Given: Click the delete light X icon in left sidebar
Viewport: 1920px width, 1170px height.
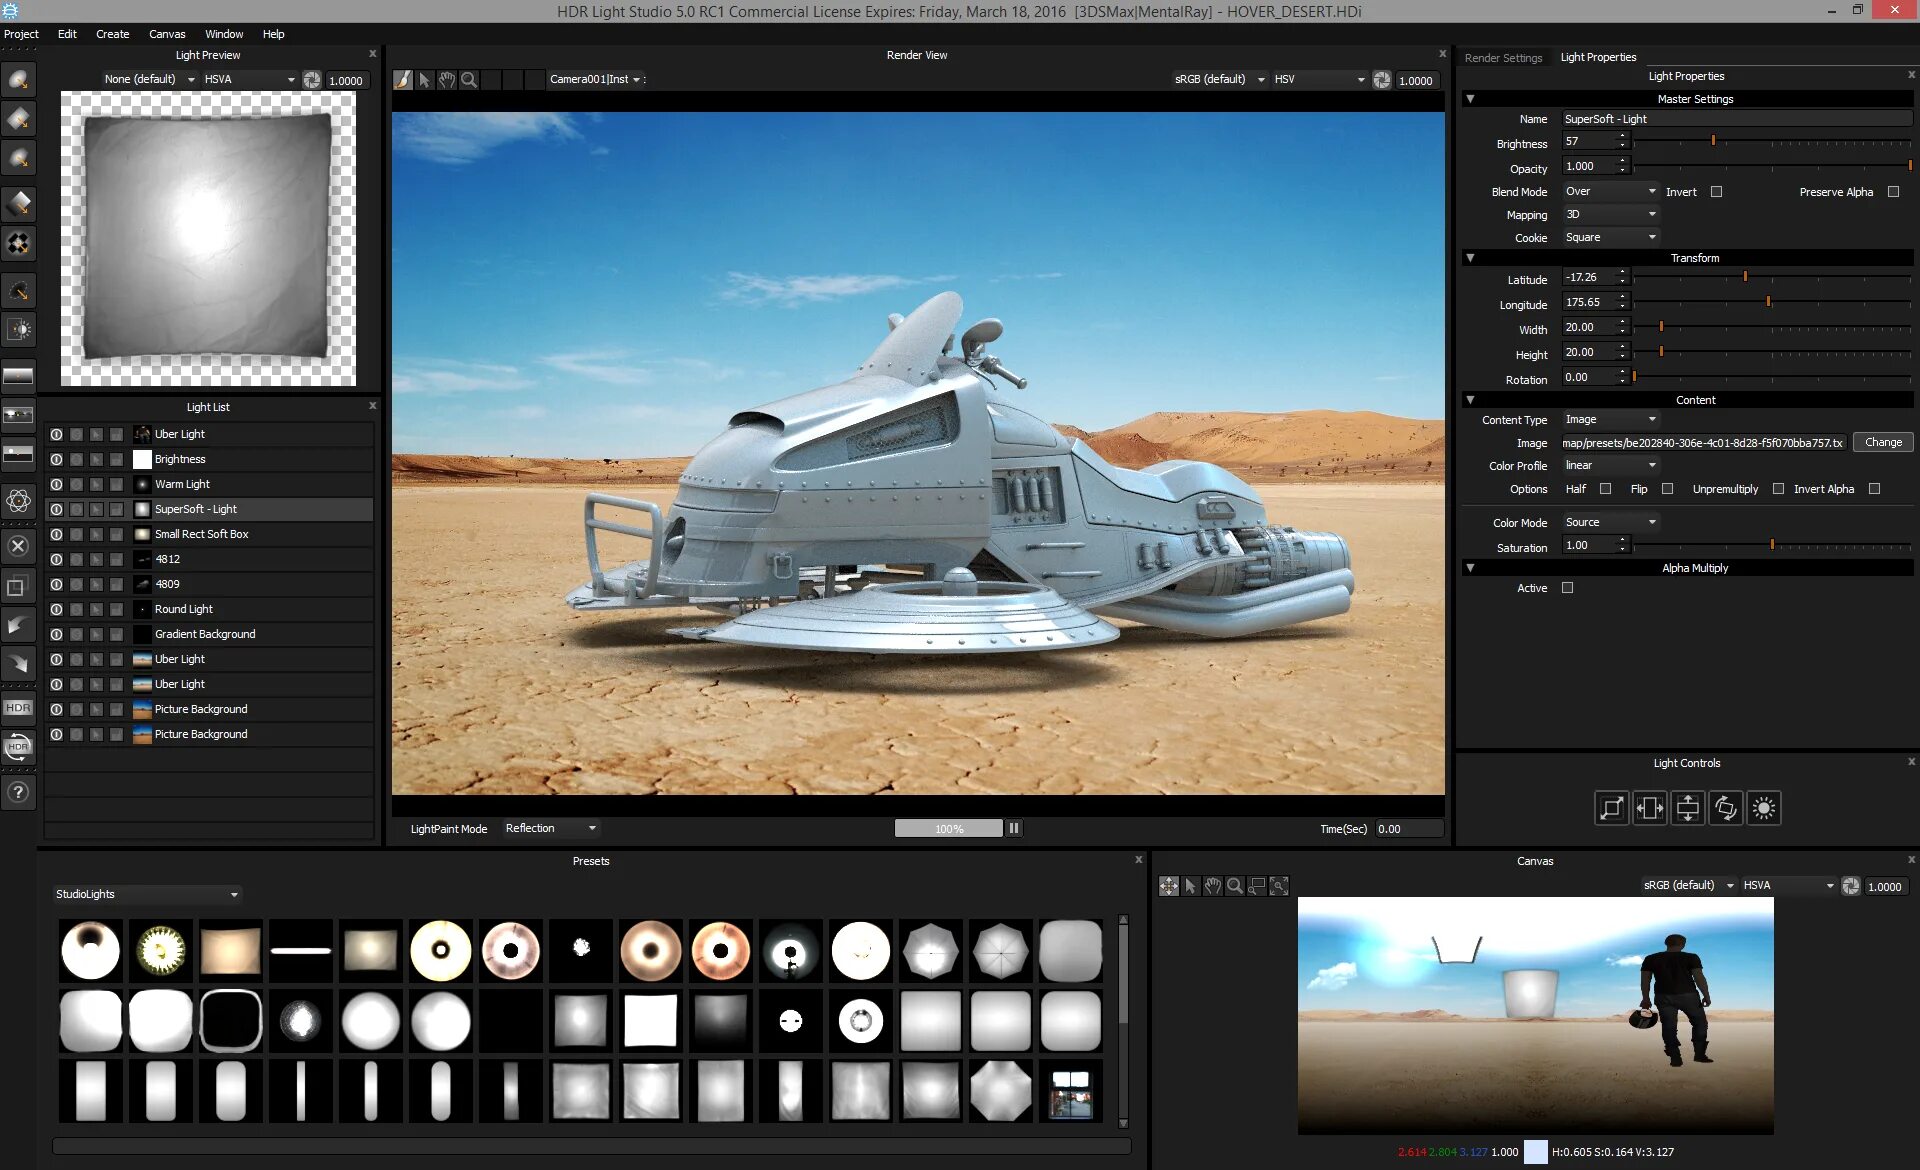Looking at the screenshot, I should [x=18, y=546].
